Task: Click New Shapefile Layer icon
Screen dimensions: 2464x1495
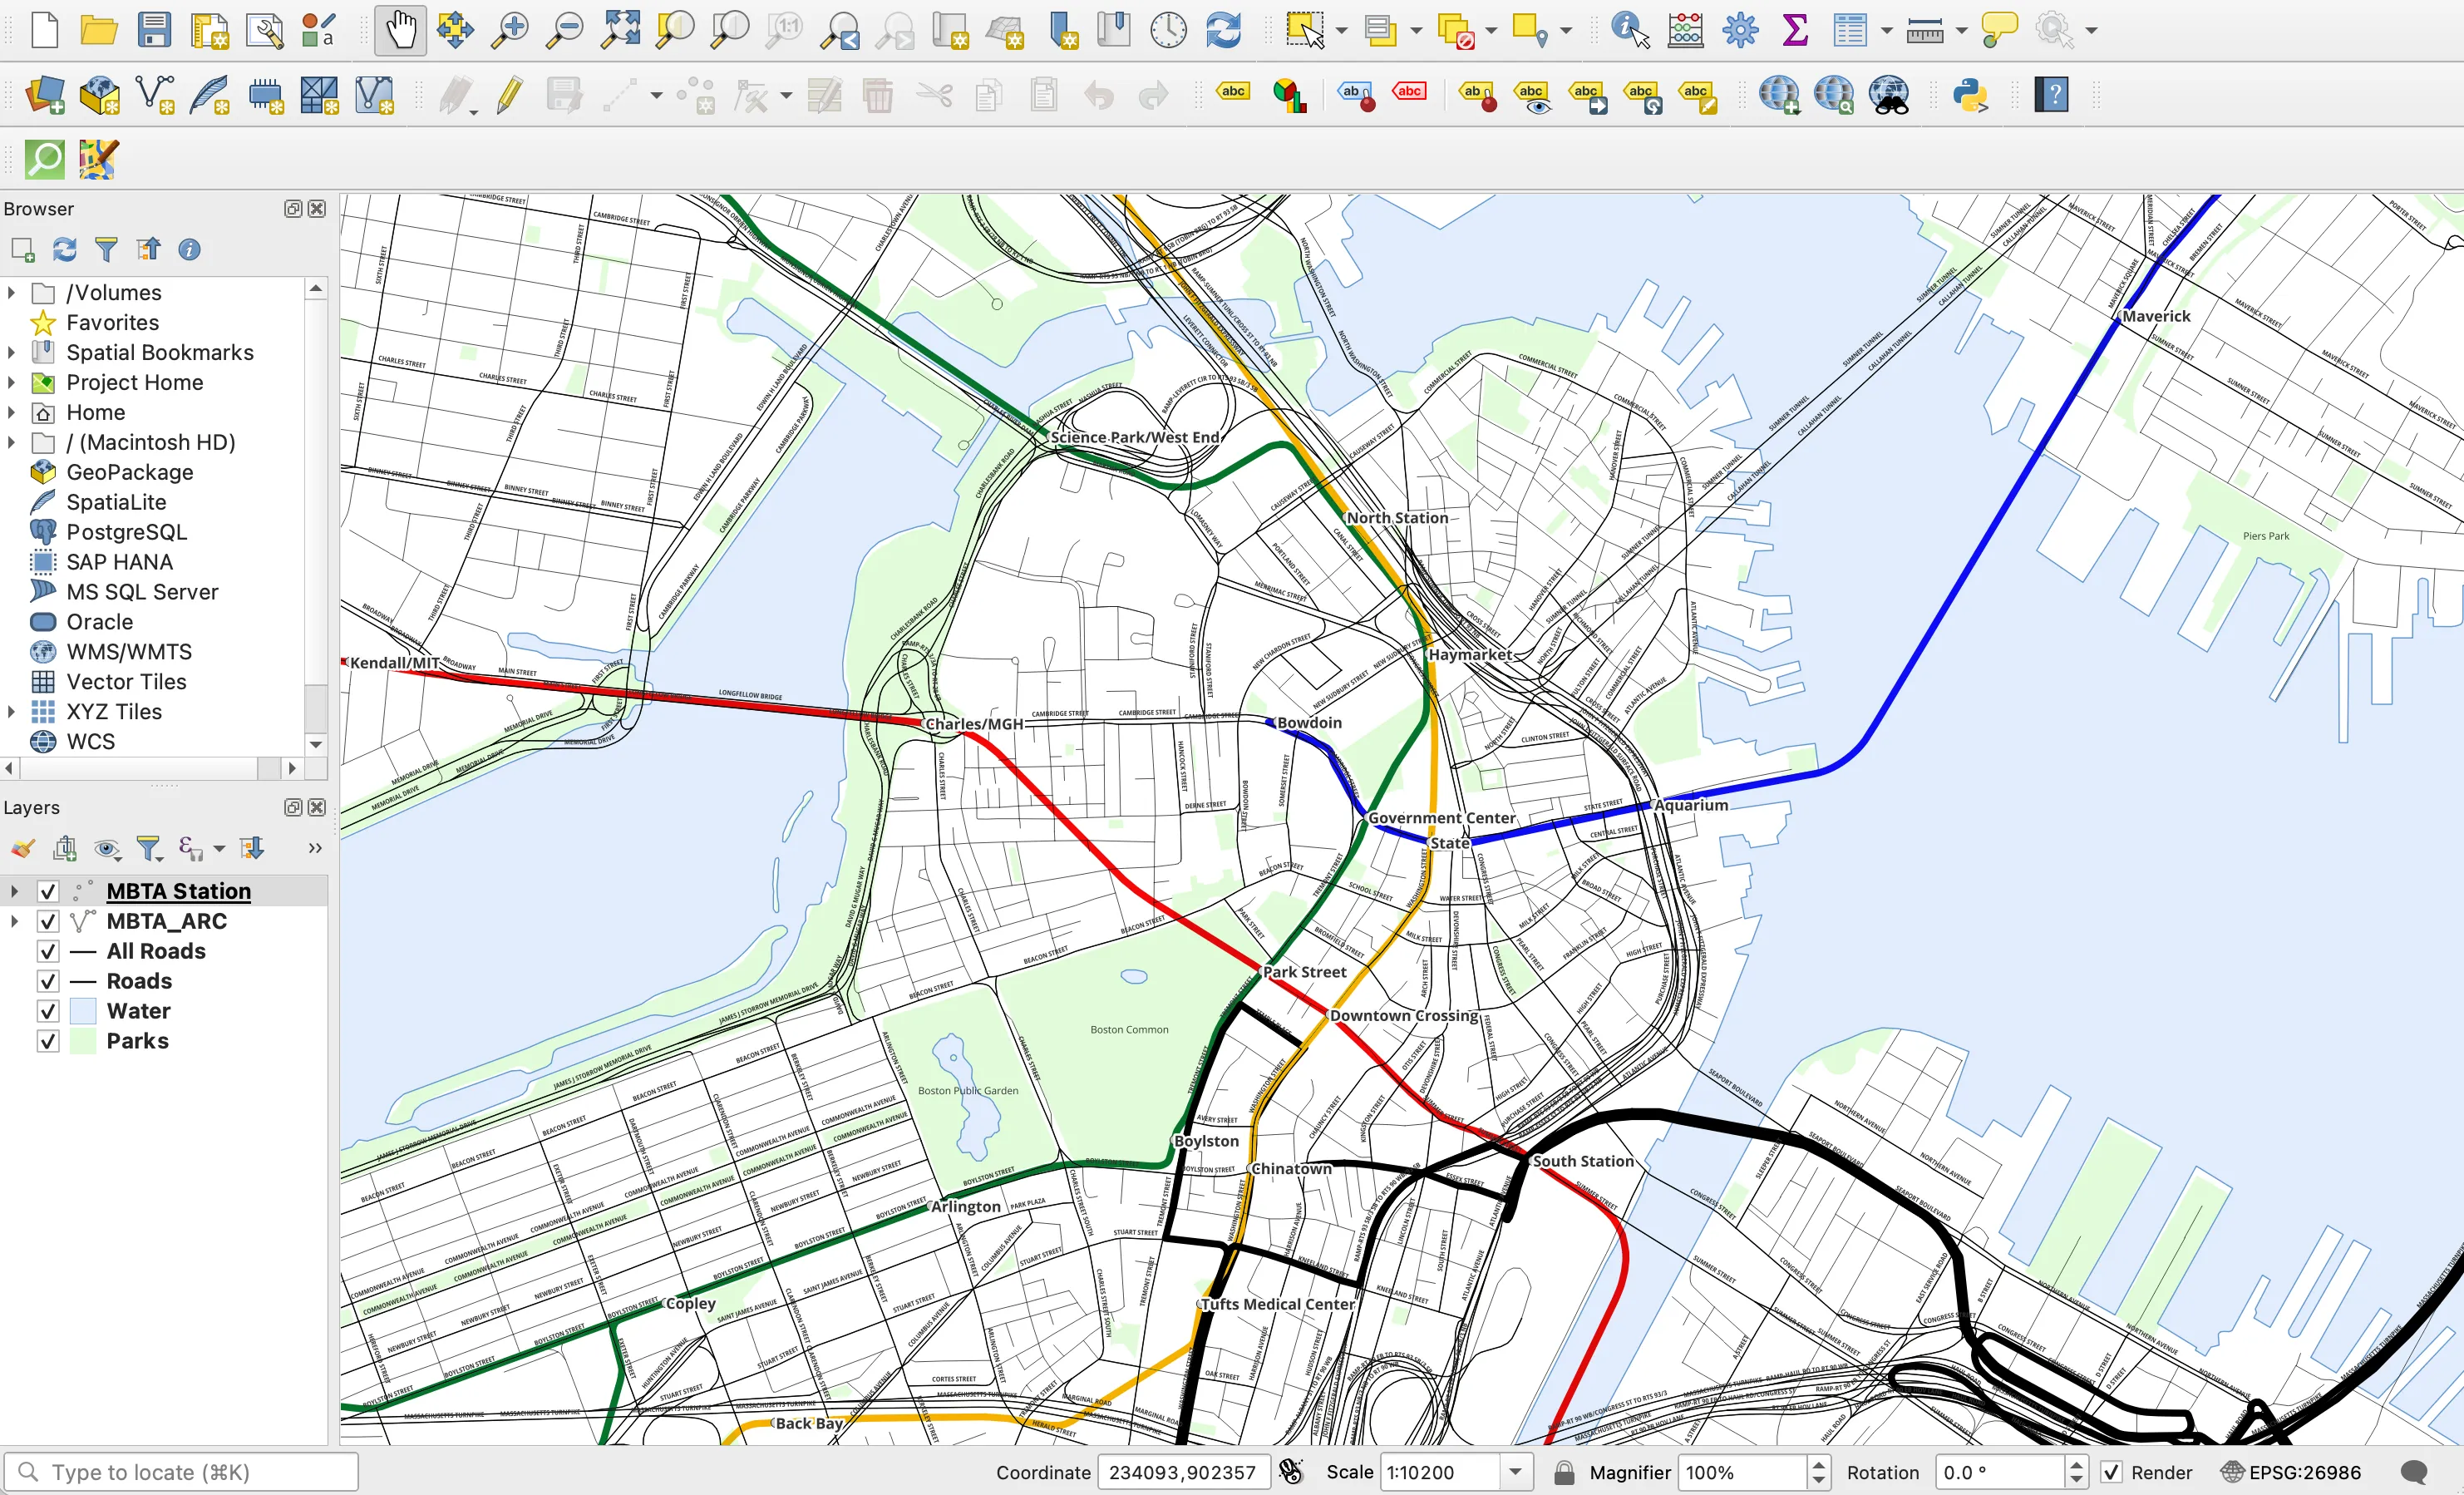Action: pyautogui.click(x=154, y=95)
